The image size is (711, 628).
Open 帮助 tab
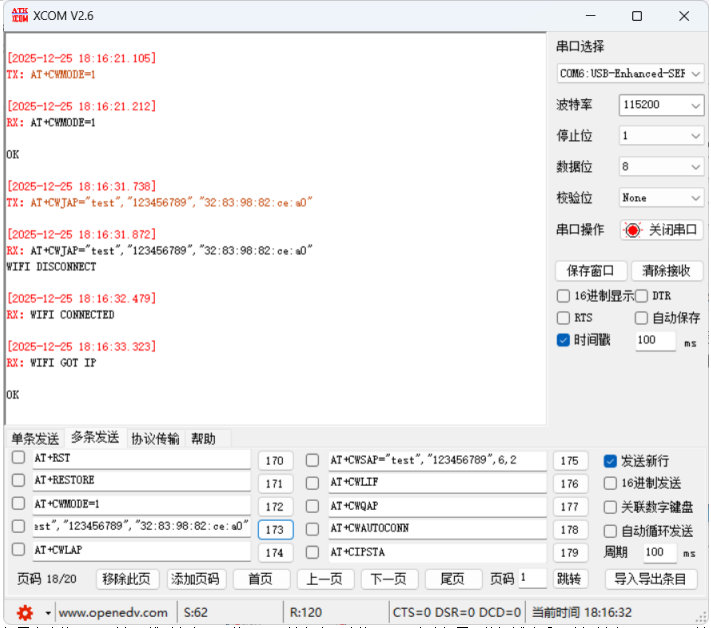(203, 438)
